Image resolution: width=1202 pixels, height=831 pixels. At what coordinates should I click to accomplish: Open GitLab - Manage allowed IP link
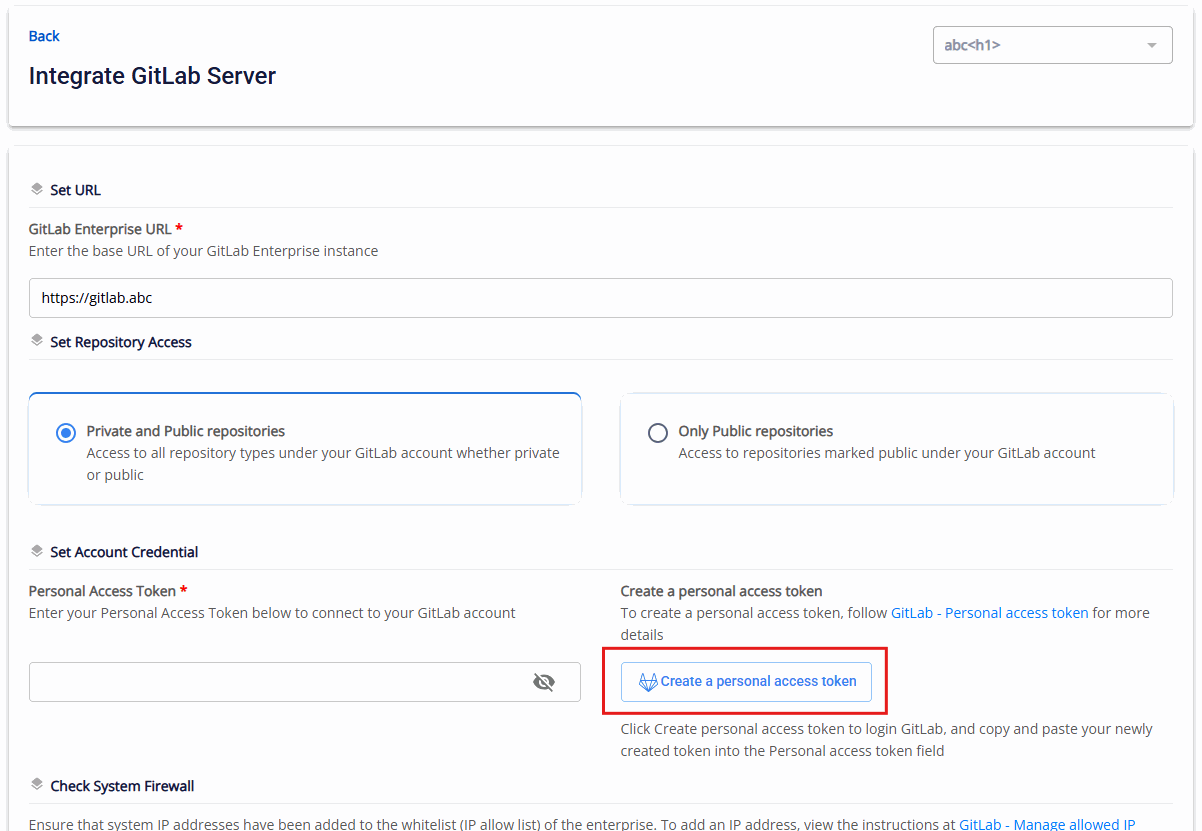1047,824
